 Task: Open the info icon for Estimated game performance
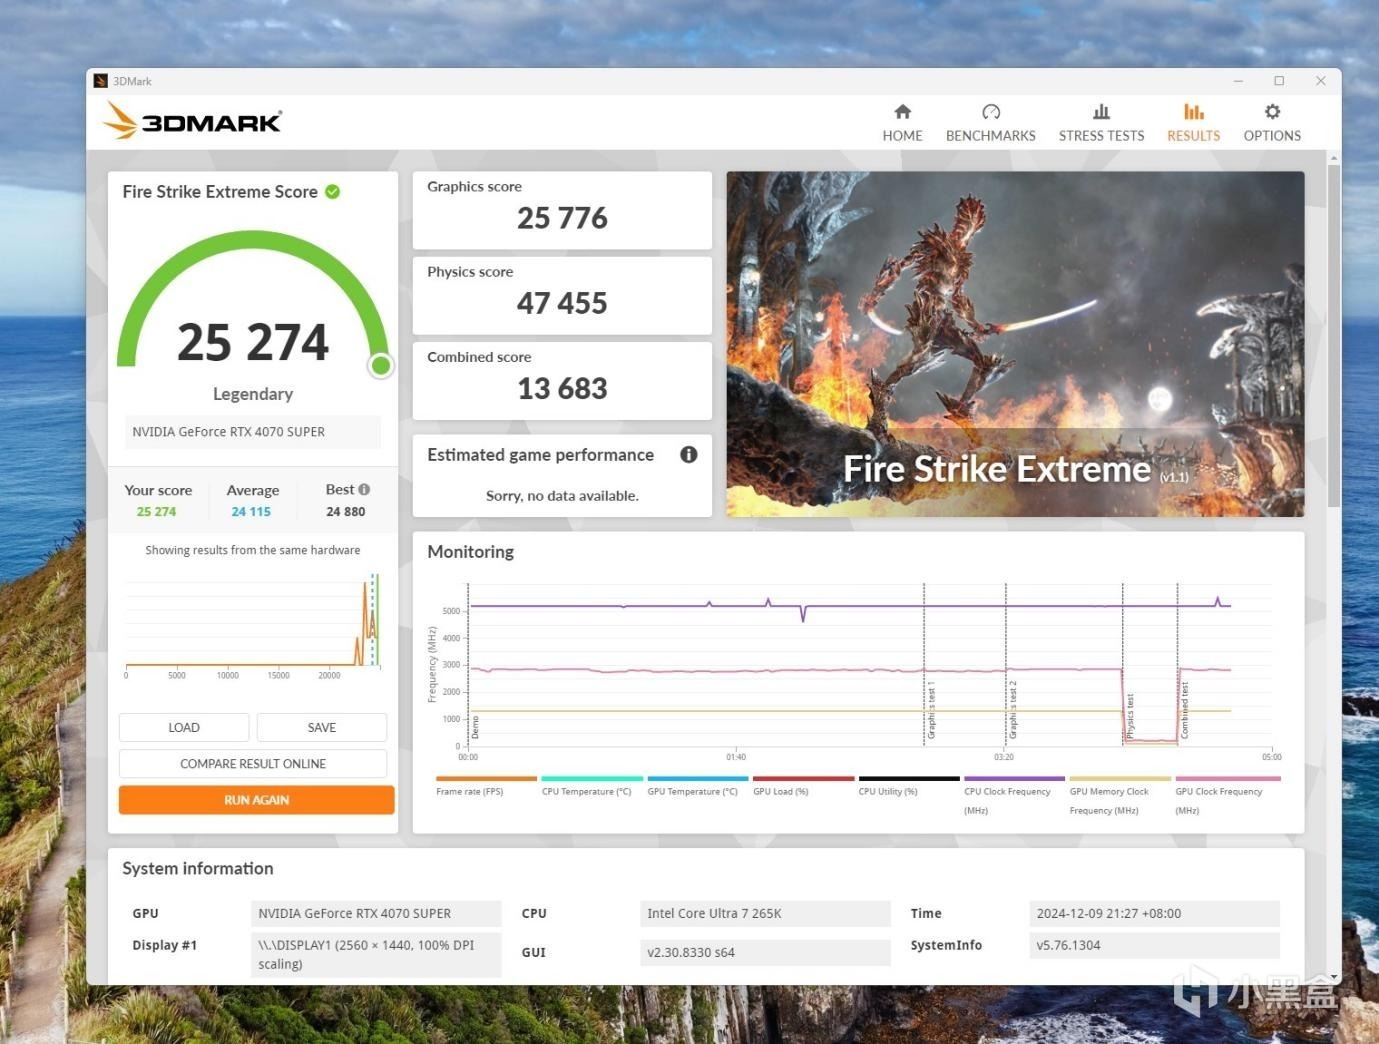click(689, 455)
